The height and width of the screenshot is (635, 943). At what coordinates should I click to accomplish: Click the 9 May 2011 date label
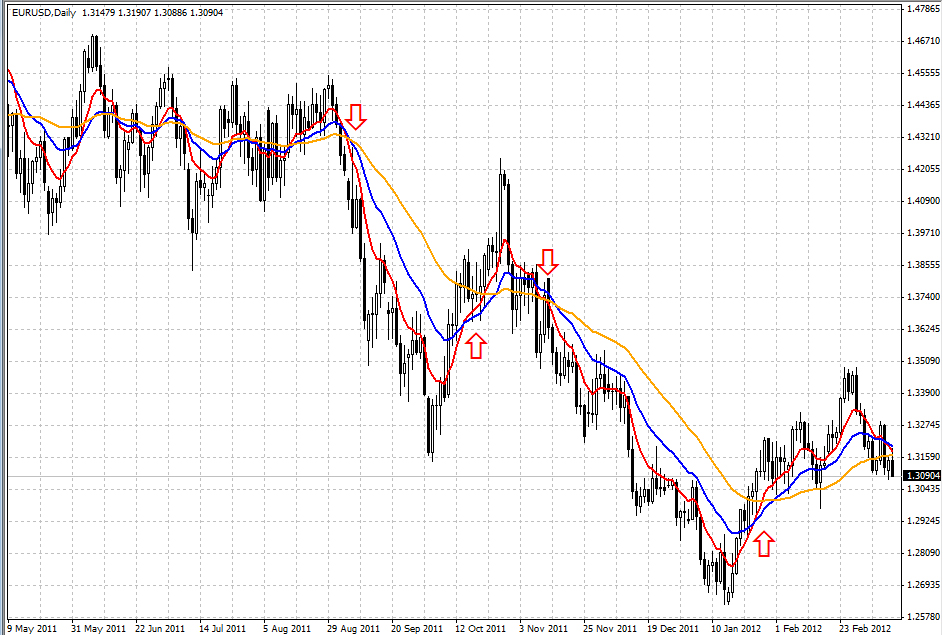point(31,628)
